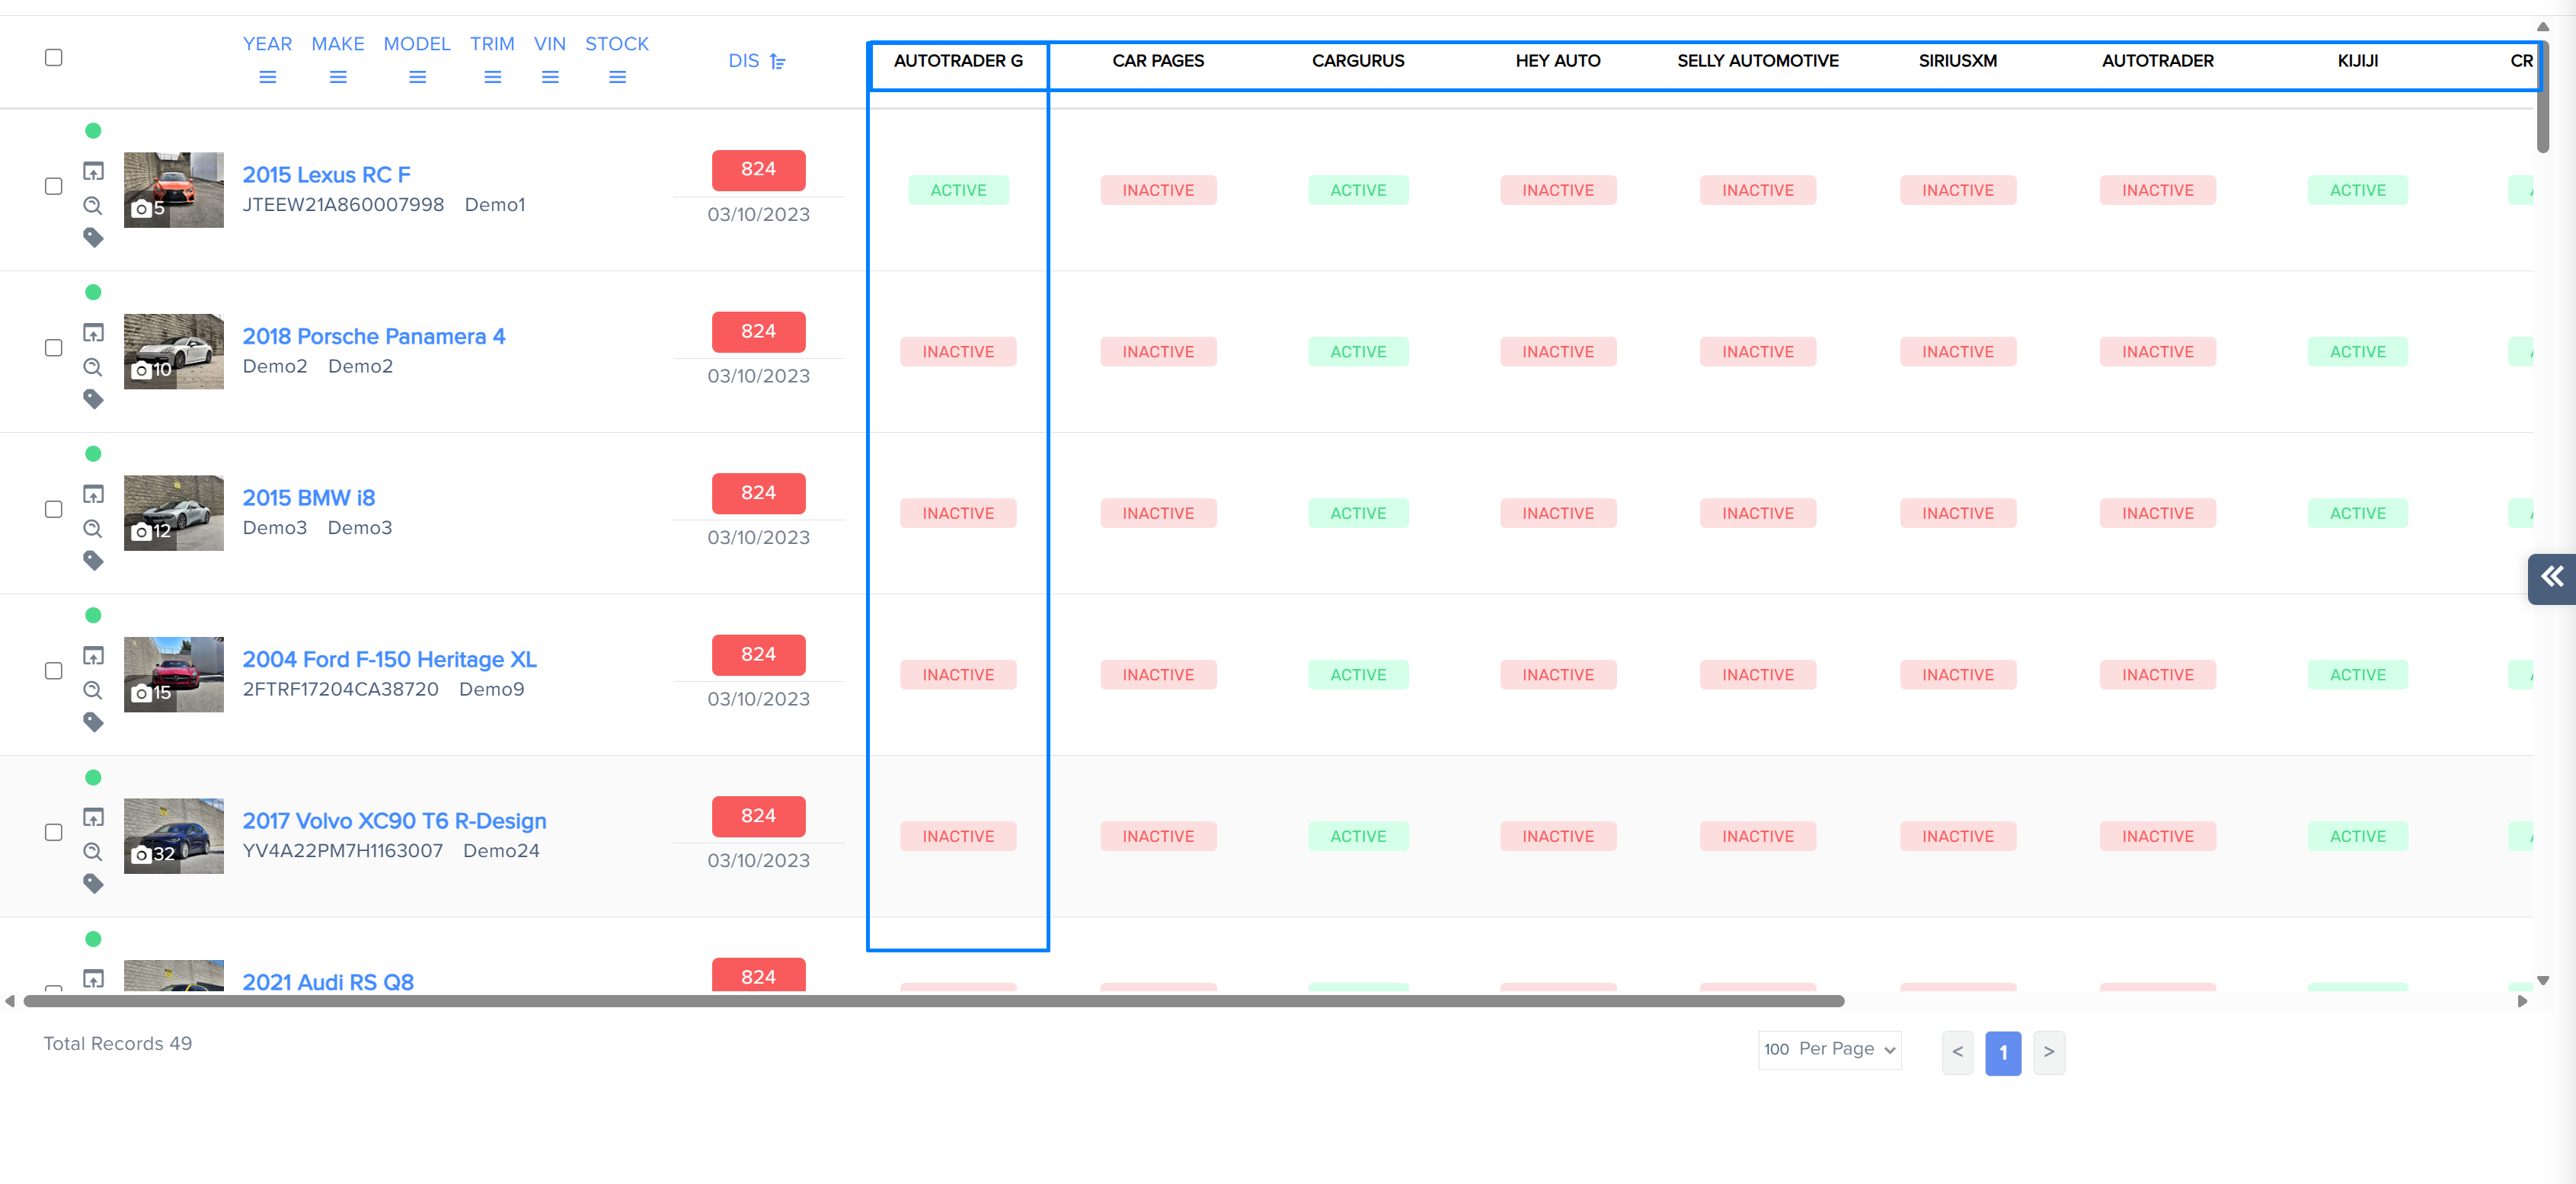
Task: Click the price tag icon for BMW i8
Action: [x=93, y=560]
